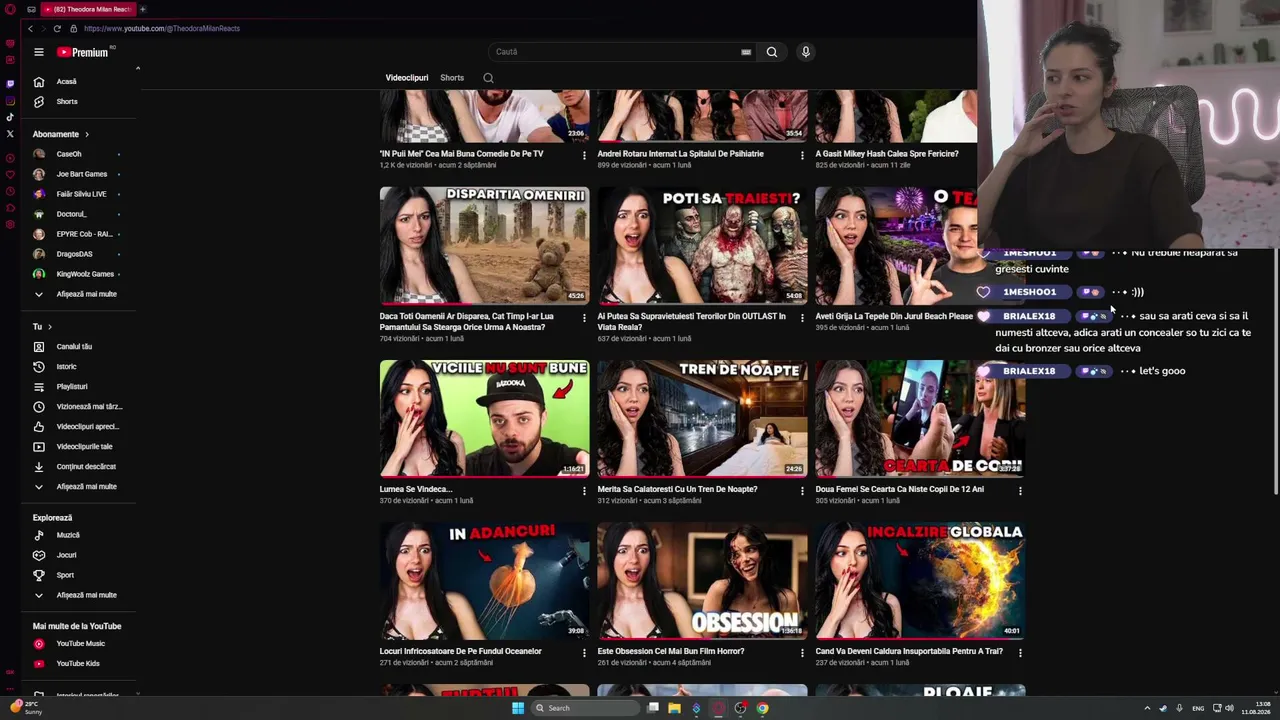This screenshot has width=1280, height=720.
Task: Expand more Explorează categories
Action: pos(77,595)
